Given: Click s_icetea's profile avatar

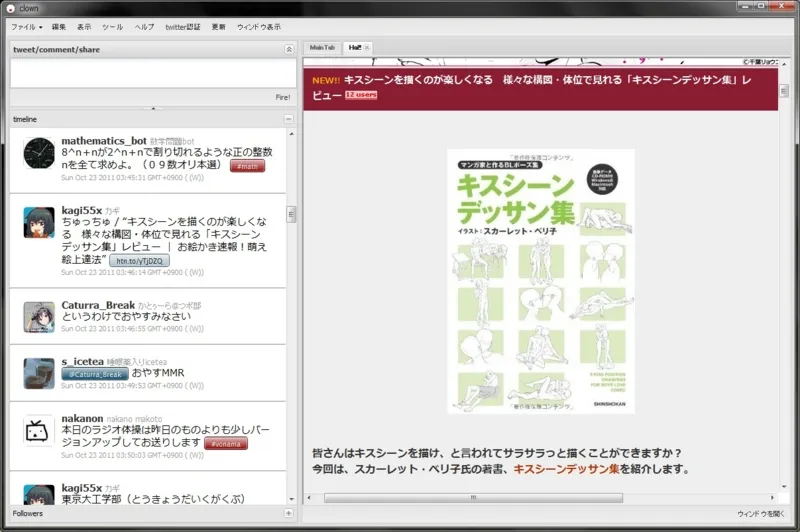Looking at the screenshot, I should pos(38,372).
